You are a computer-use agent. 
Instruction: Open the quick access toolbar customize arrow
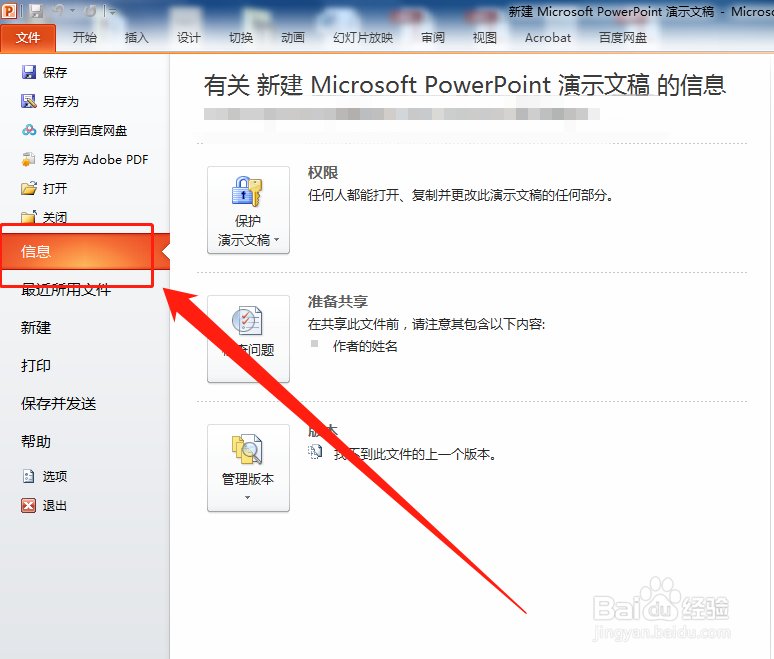(x=113, y=11)
